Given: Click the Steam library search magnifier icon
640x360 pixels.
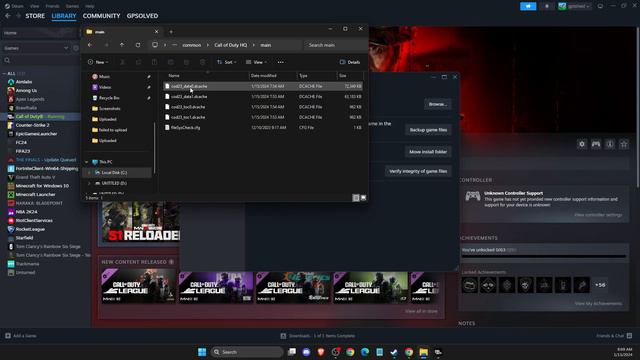Looking at the screenshot, I should coord(7,60).
